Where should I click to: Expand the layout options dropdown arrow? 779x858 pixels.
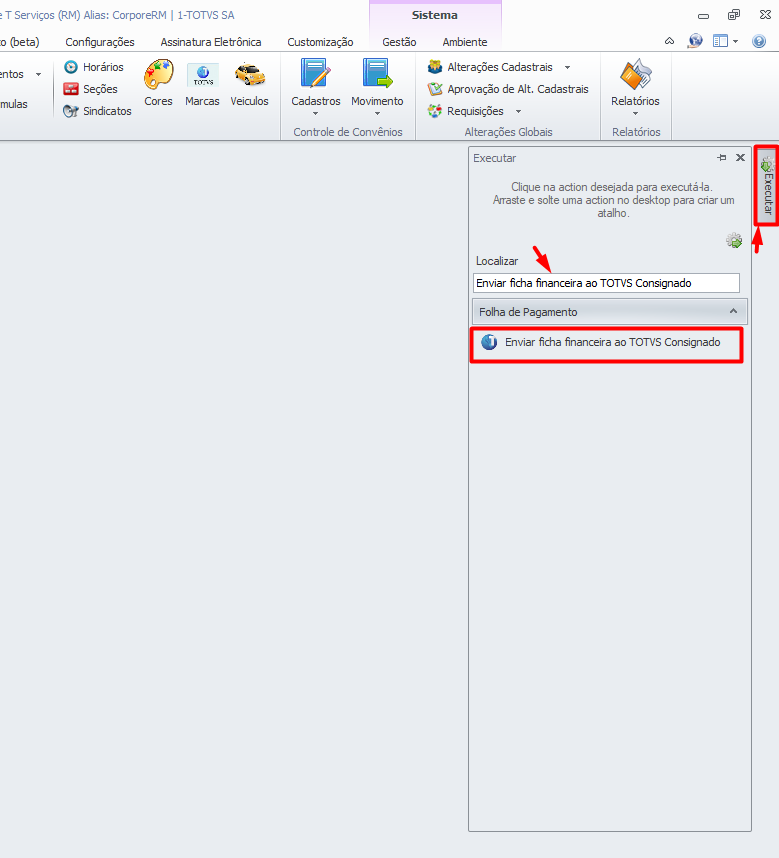click(x=735, y=41)
